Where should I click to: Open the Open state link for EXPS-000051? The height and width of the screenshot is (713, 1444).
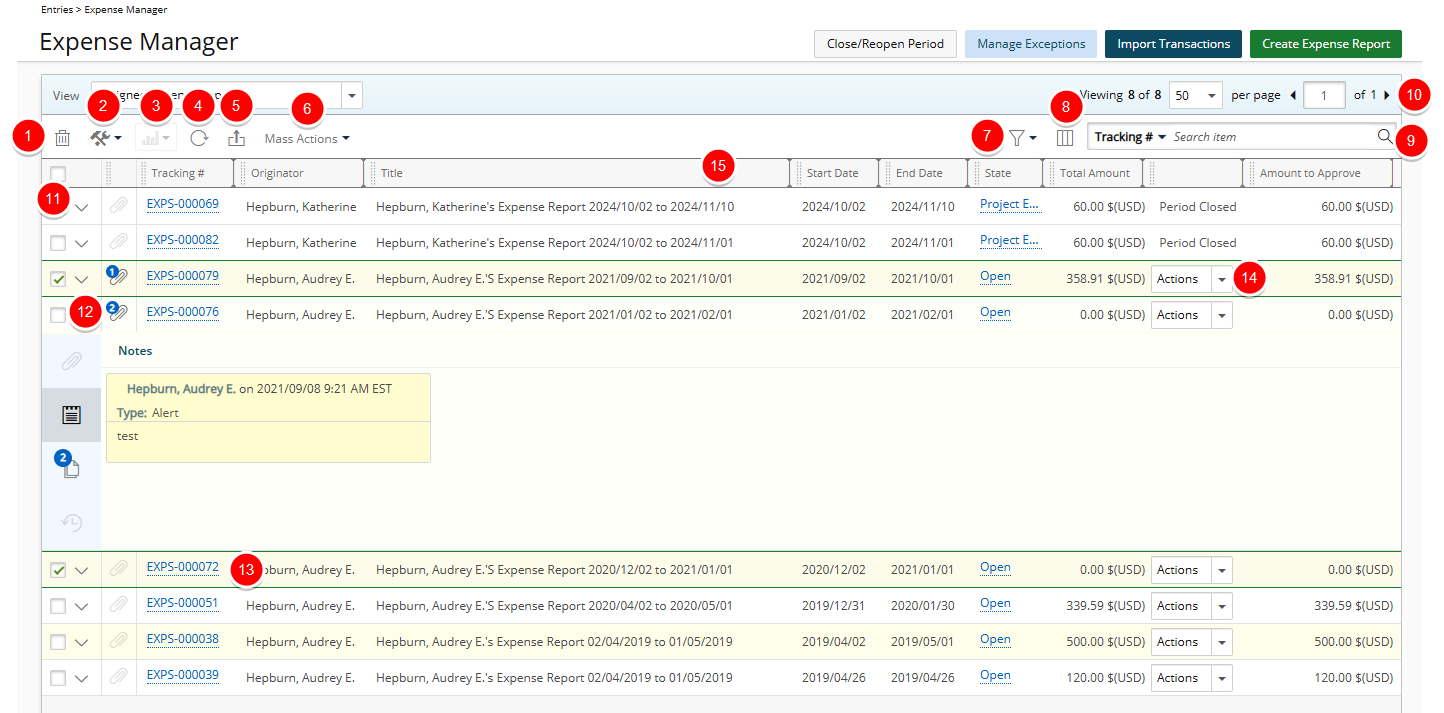(x=995, y=603)
